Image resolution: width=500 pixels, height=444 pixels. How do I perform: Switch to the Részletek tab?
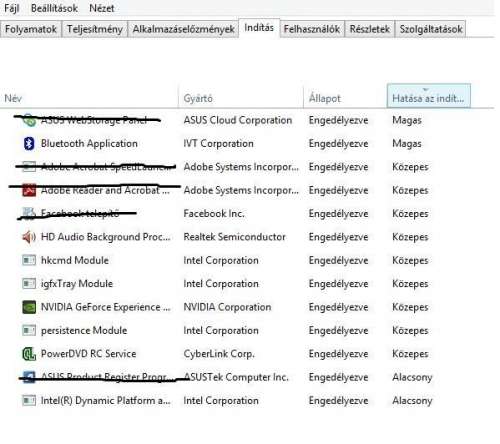coord(369,29)
